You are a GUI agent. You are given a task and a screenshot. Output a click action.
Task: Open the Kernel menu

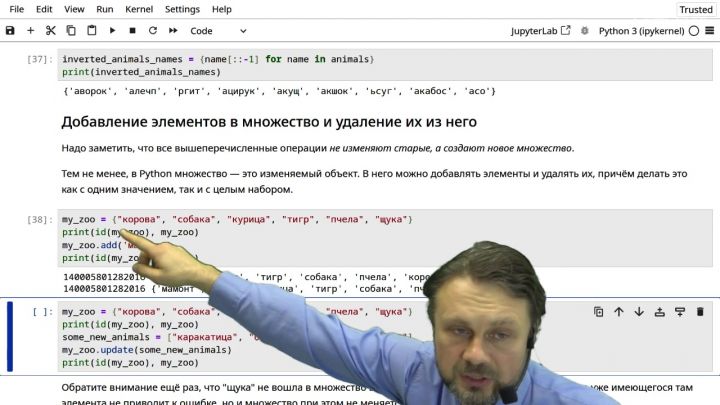139,9
